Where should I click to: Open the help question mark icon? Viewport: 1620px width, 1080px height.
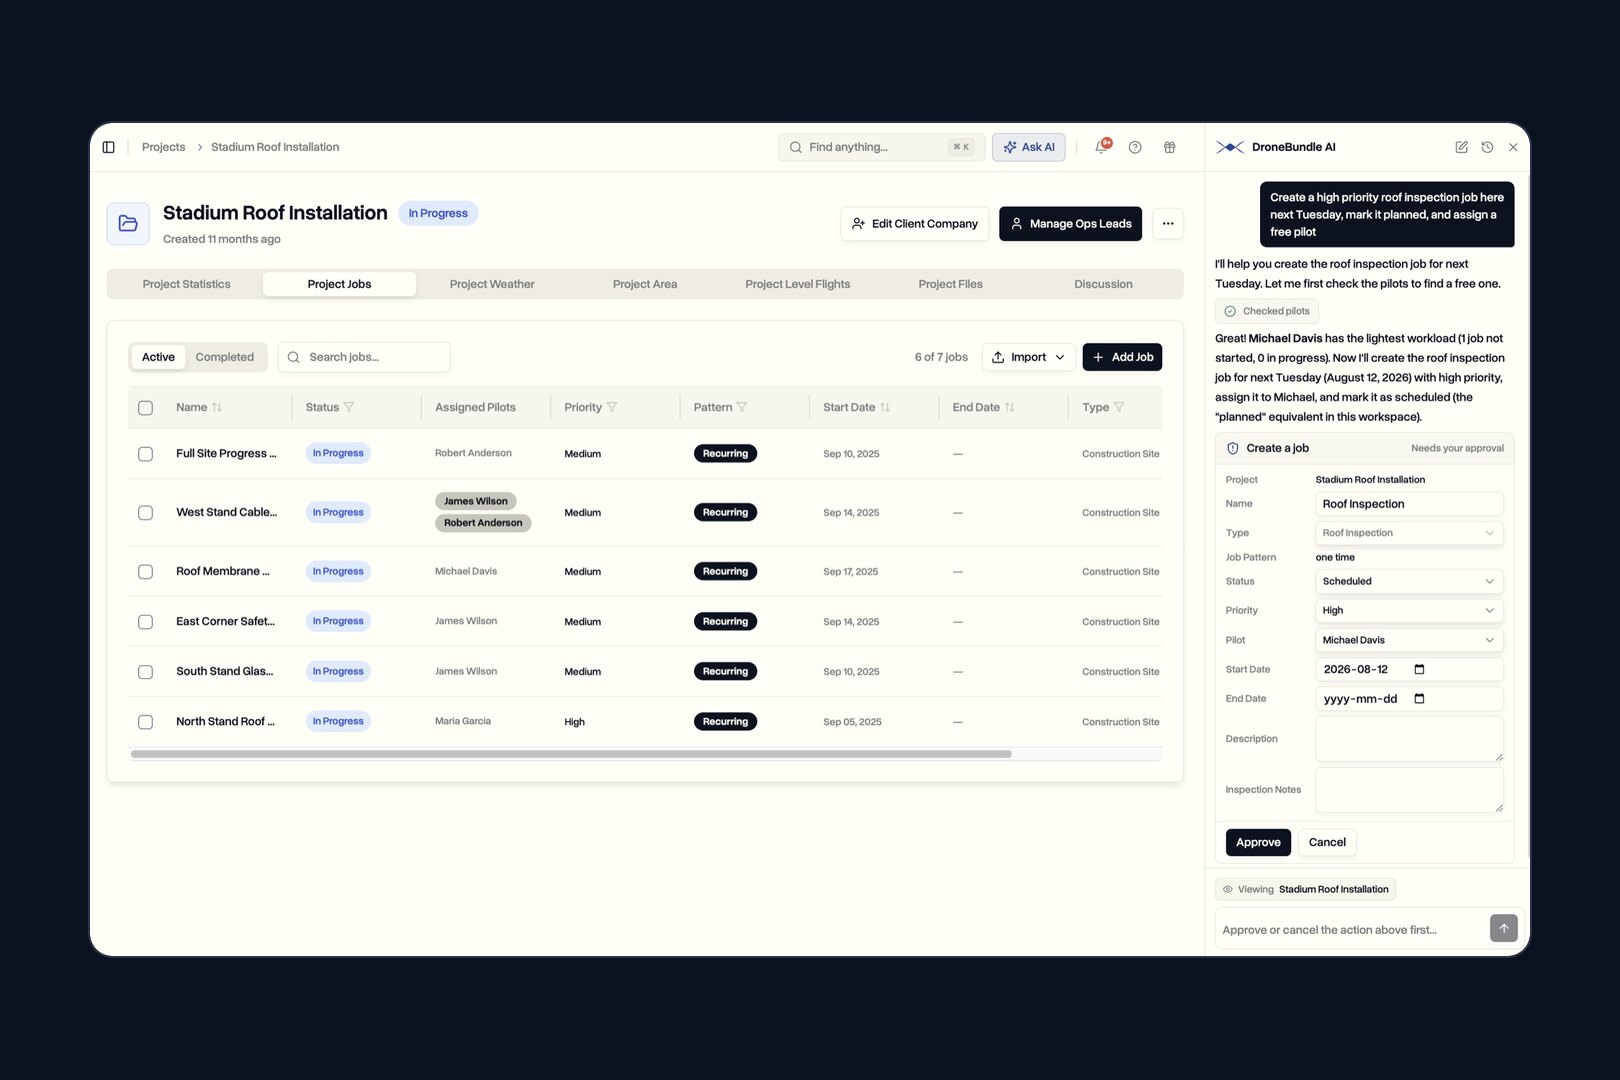pos(1135,147)
